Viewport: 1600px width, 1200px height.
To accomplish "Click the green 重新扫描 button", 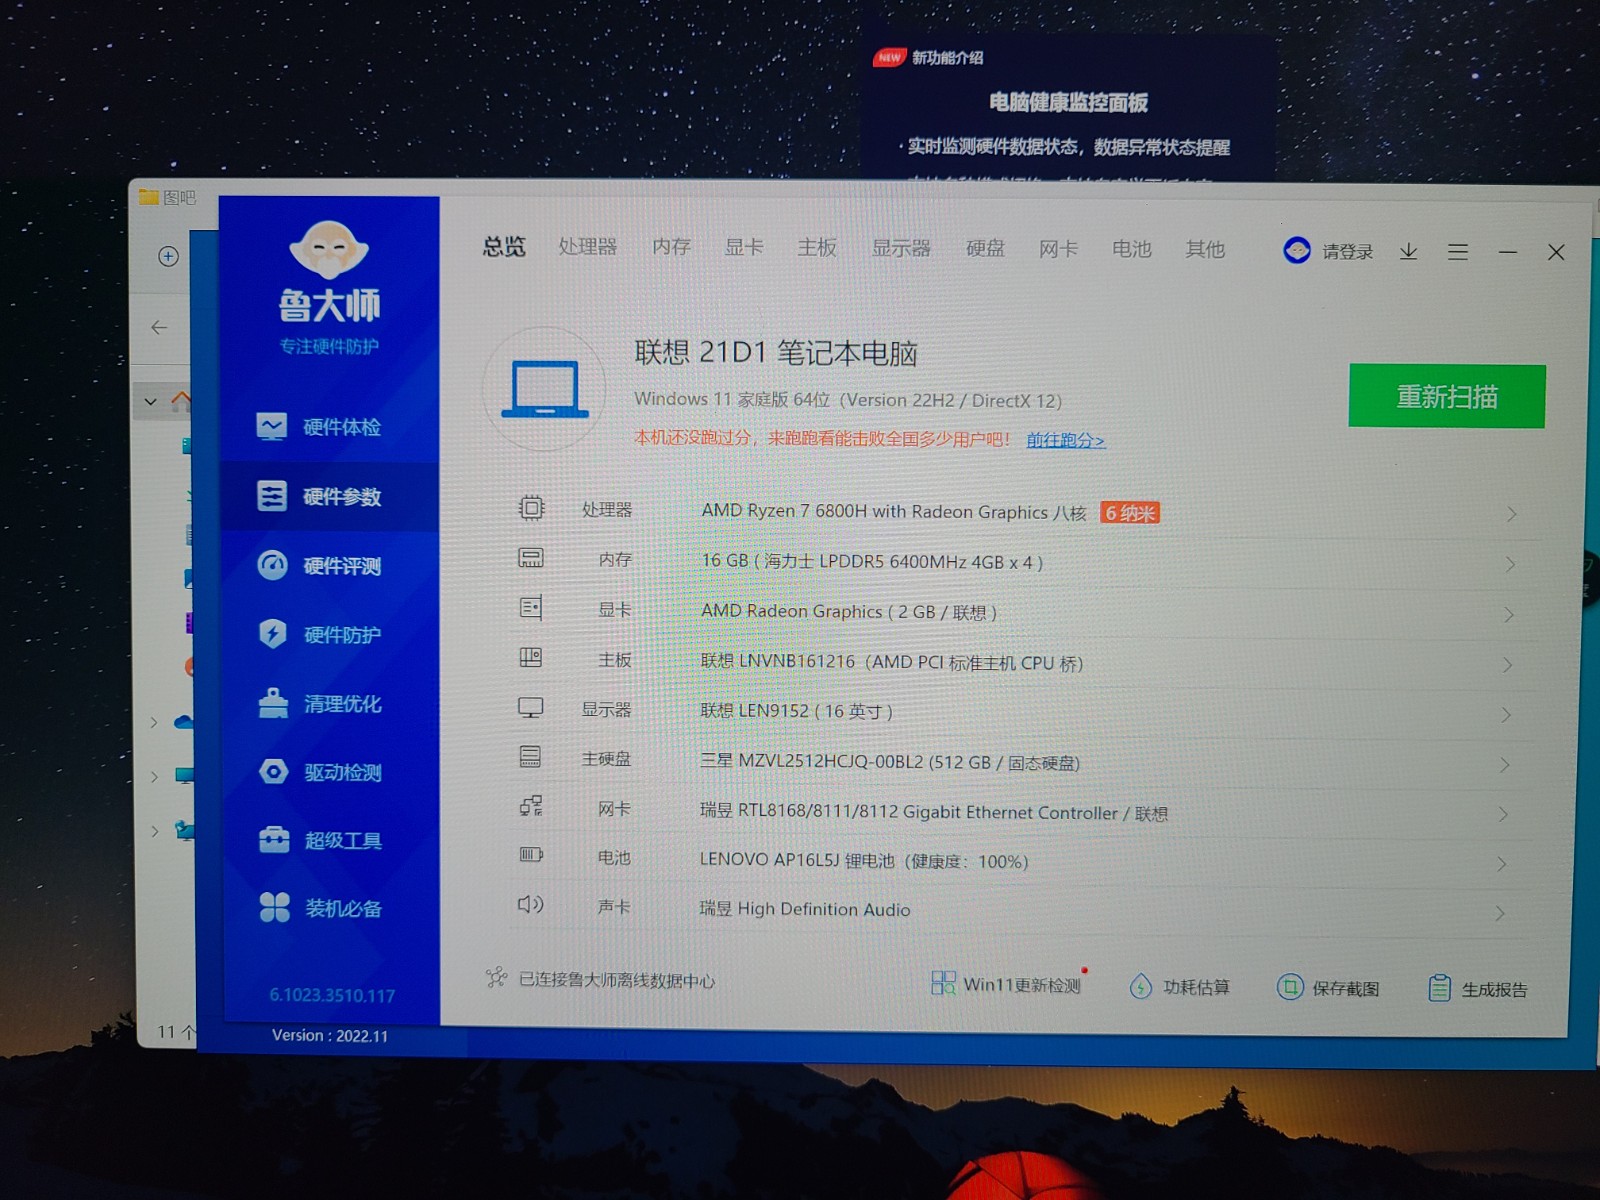I will pyautogui.click(x=1447, y=397).
